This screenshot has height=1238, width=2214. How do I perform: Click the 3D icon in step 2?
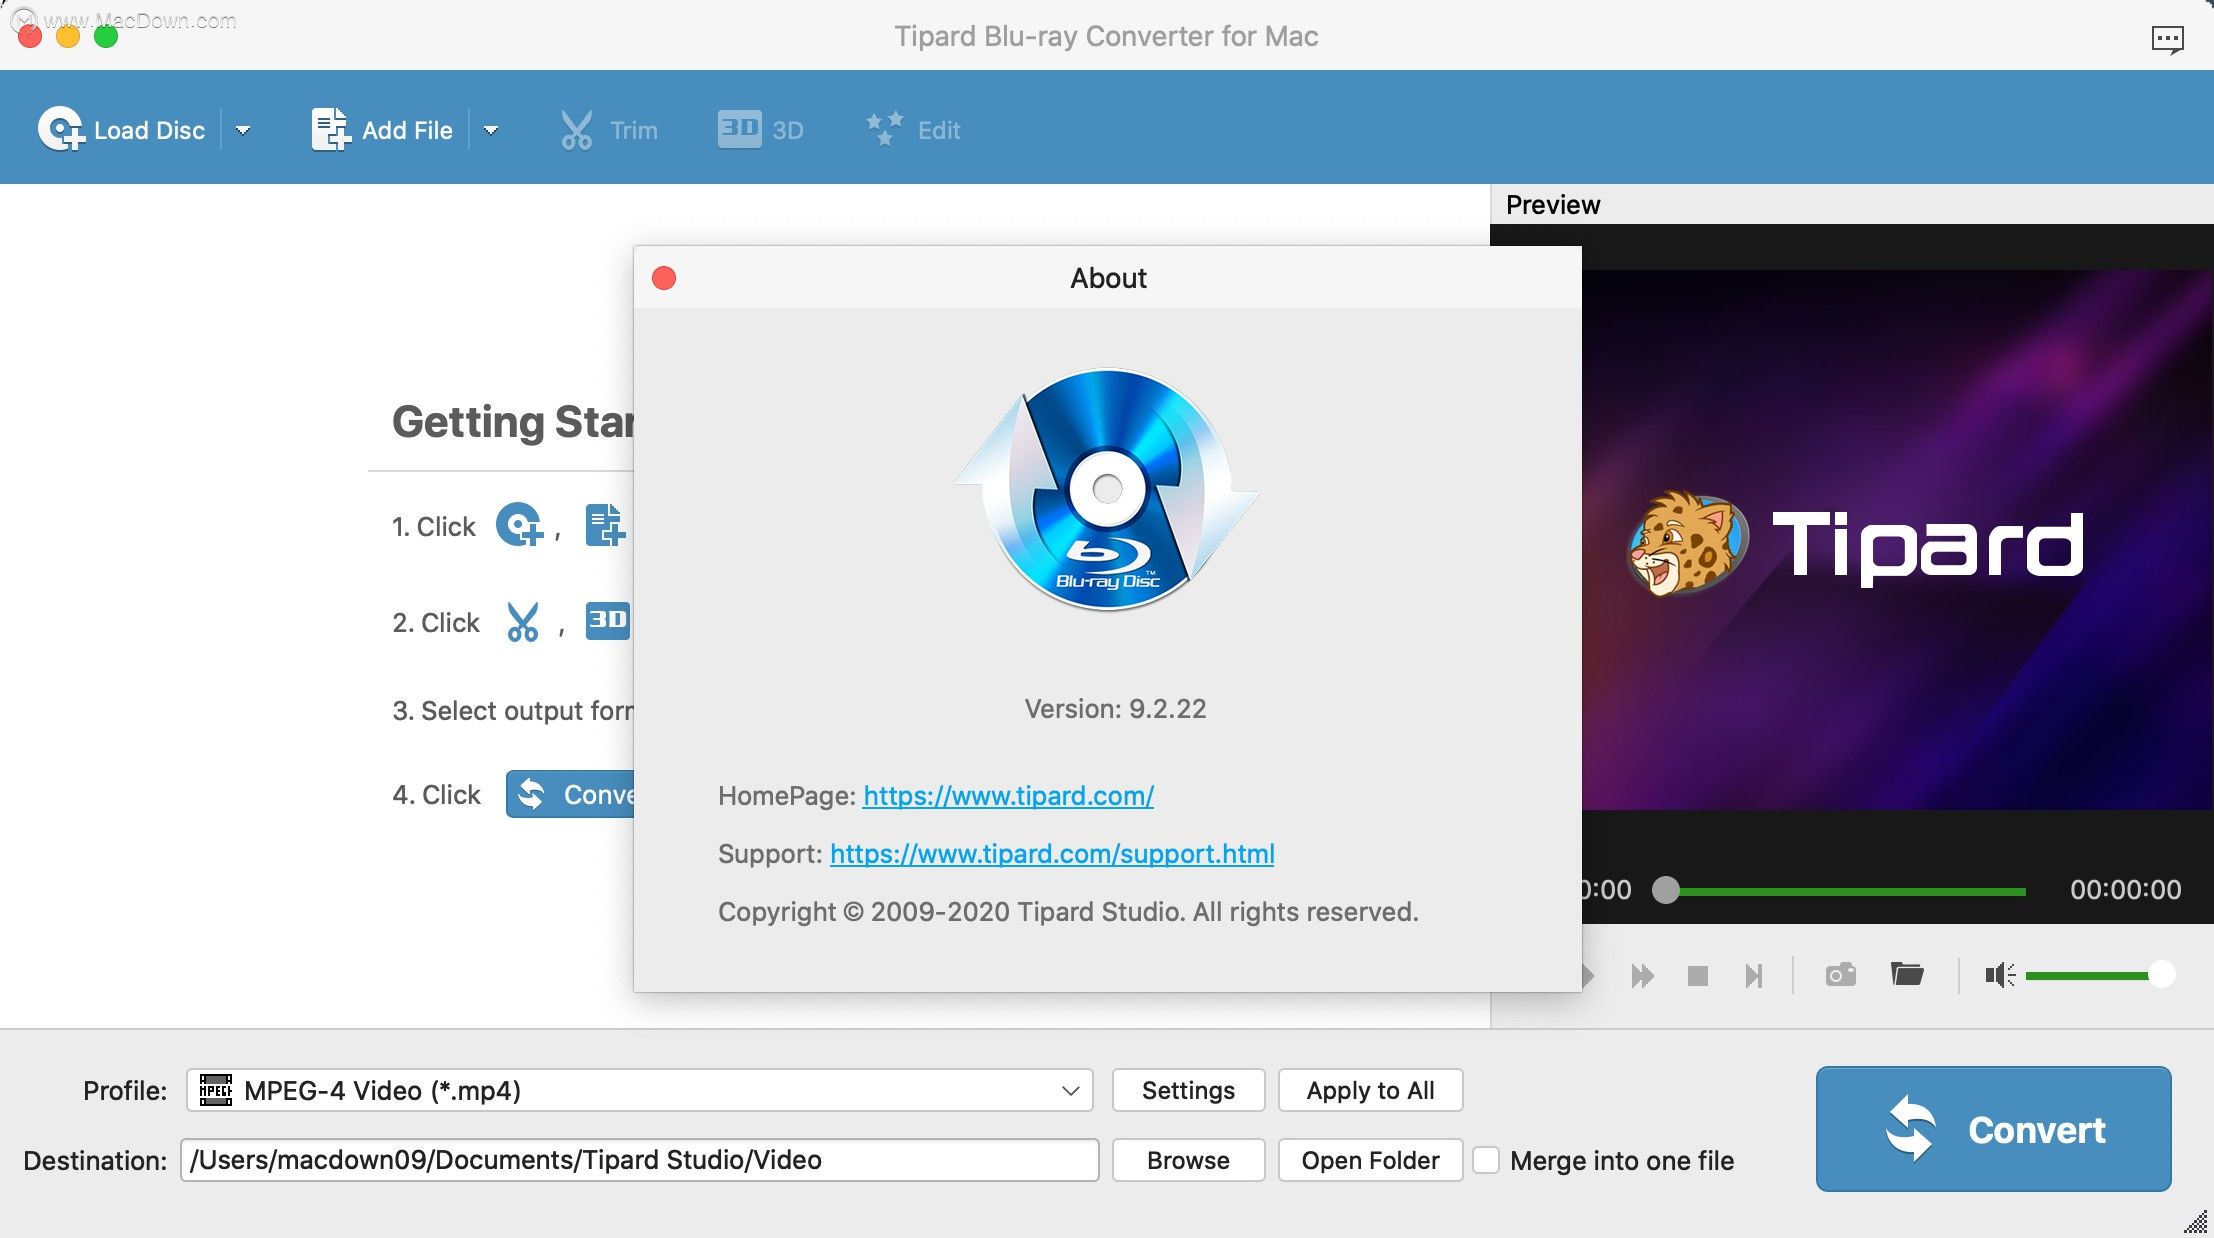pos(607,620)
